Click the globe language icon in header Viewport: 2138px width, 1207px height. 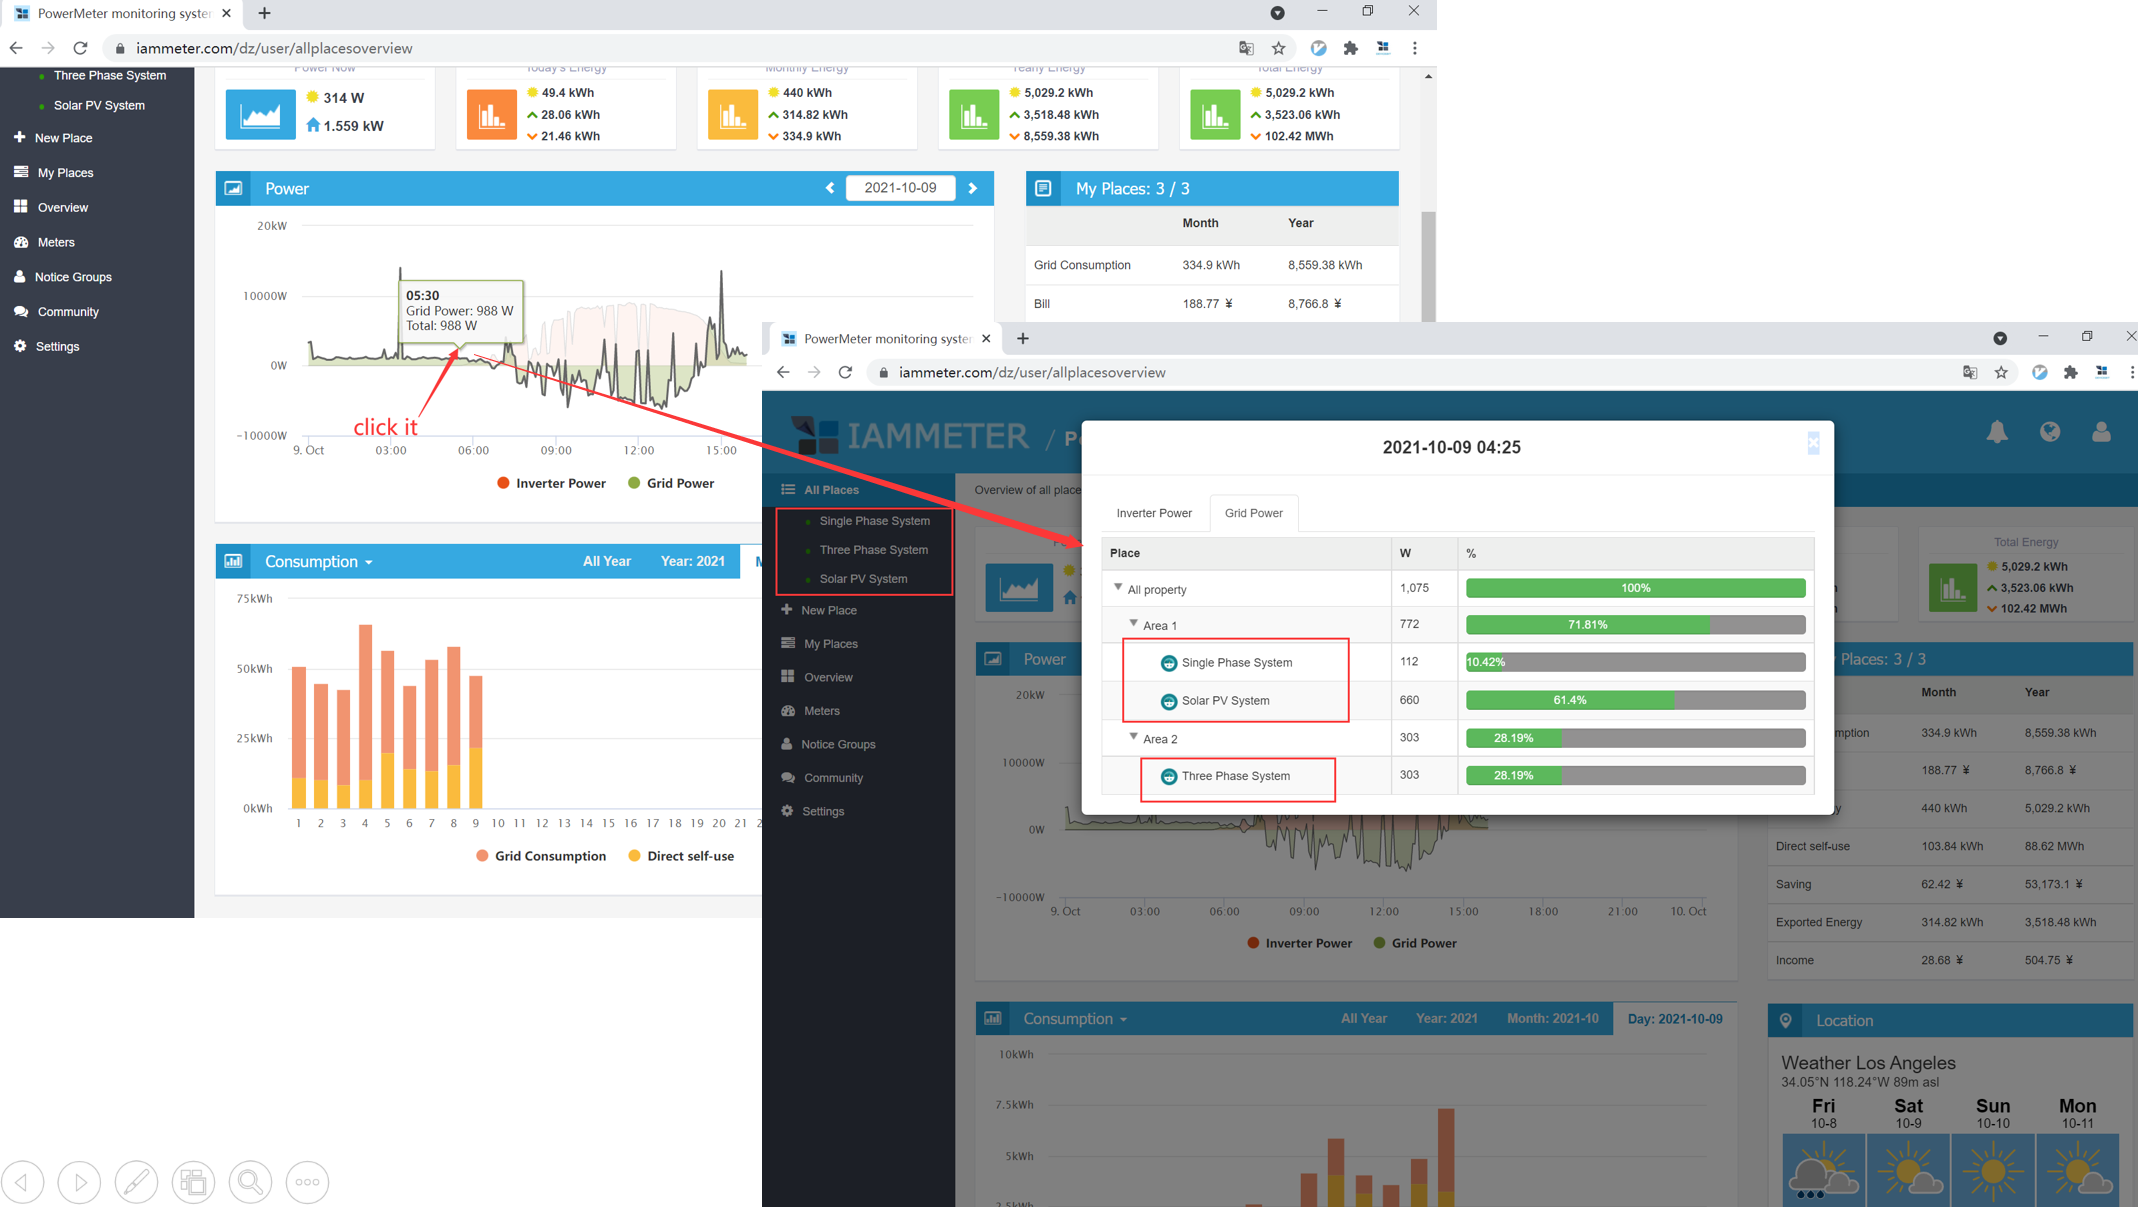(2050, 432)
